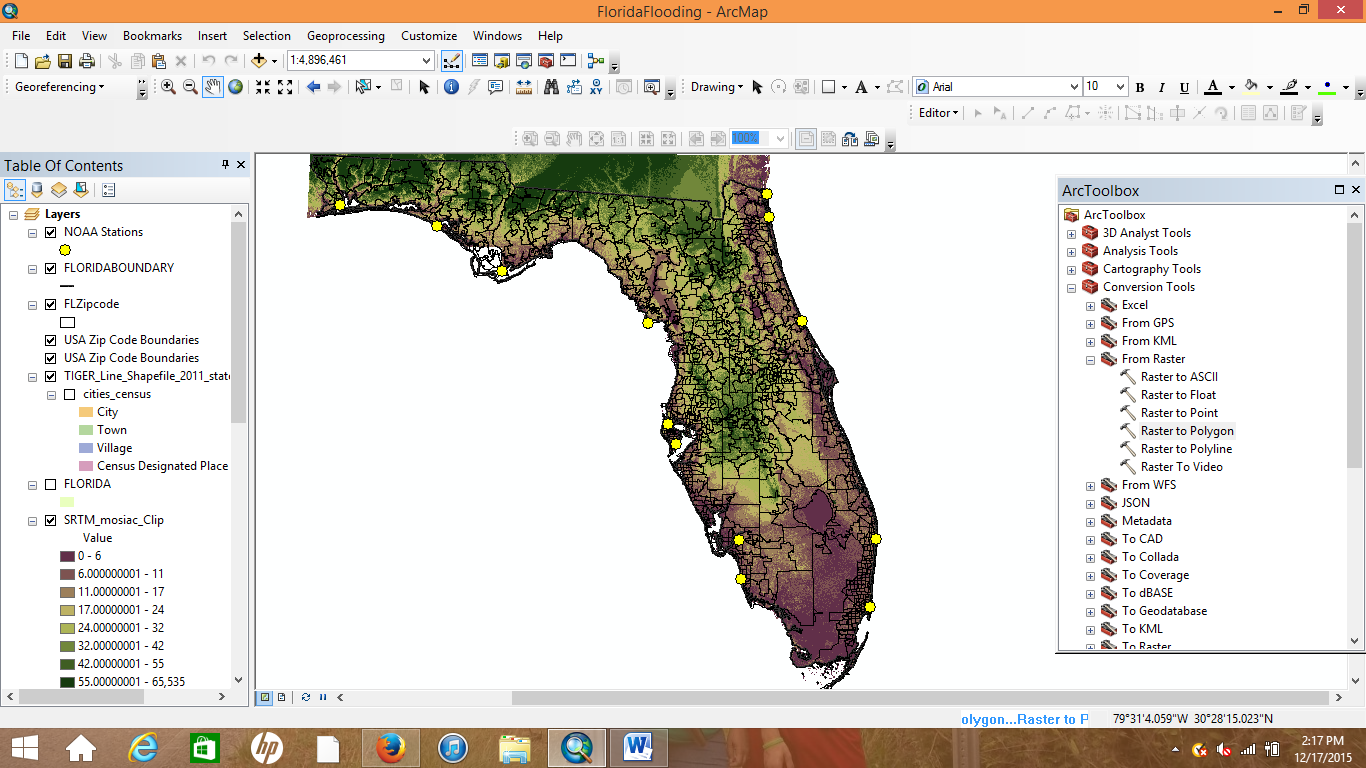Toggle Italic text formatting
1366x768 pixels.
(x=1162, y=87)
